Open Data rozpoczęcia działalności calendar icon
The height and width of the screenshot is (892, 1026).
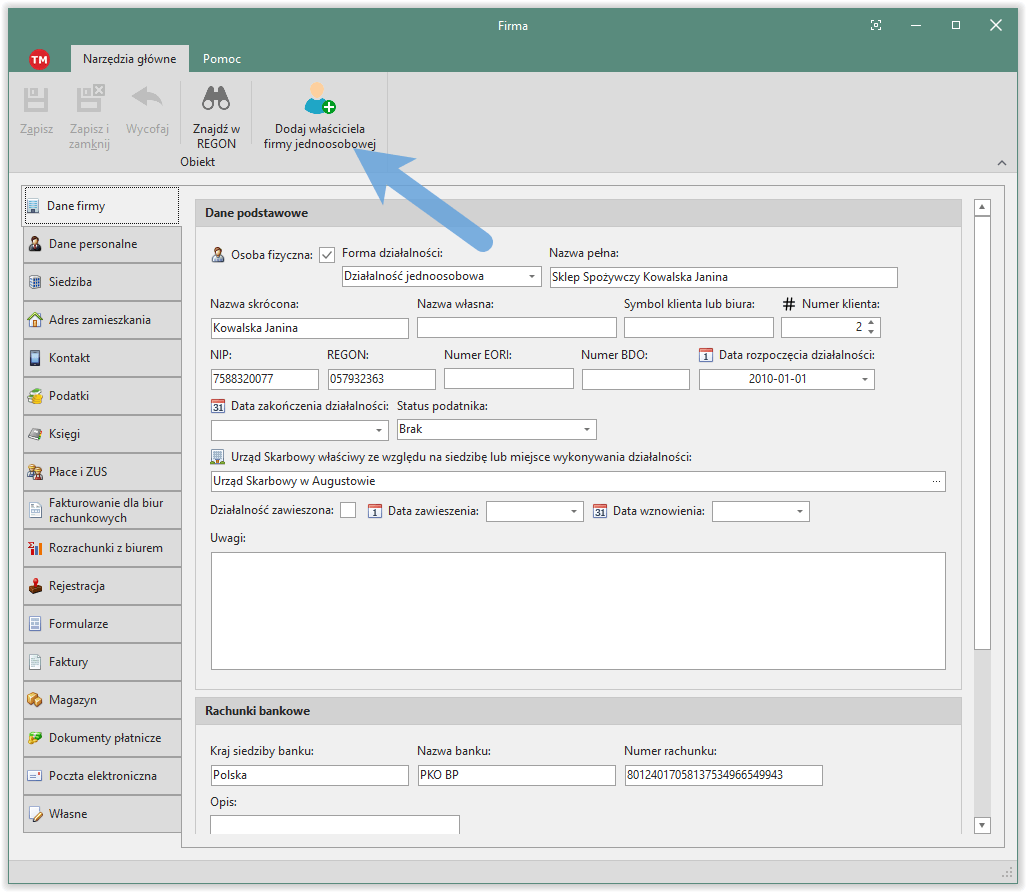(706, 355)
